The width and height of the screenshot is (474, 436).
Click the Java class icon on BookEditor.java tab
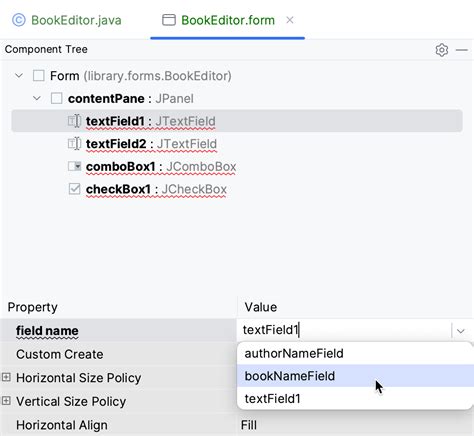pos(19,20)
